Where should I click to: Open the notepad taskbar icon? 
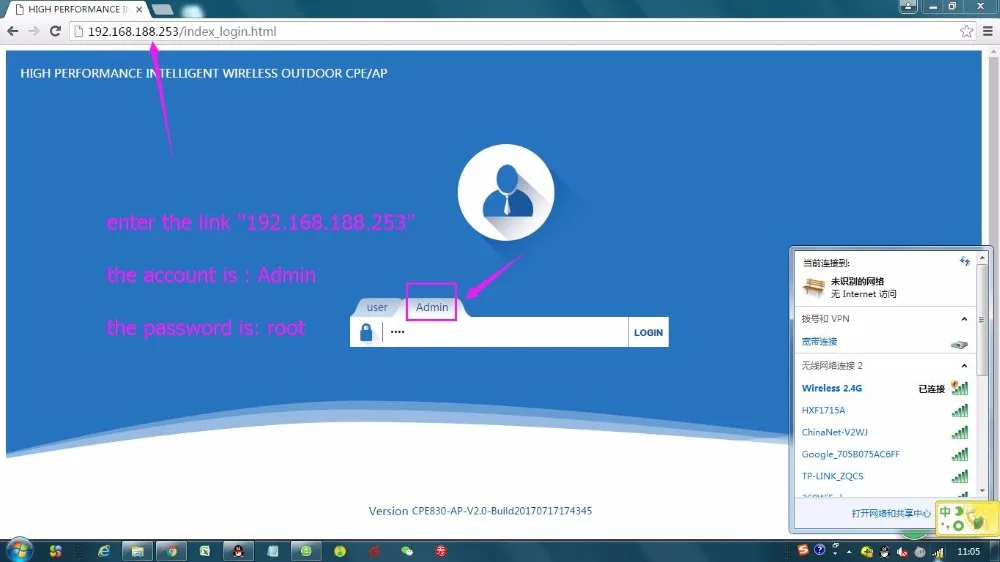pos(272,551)
